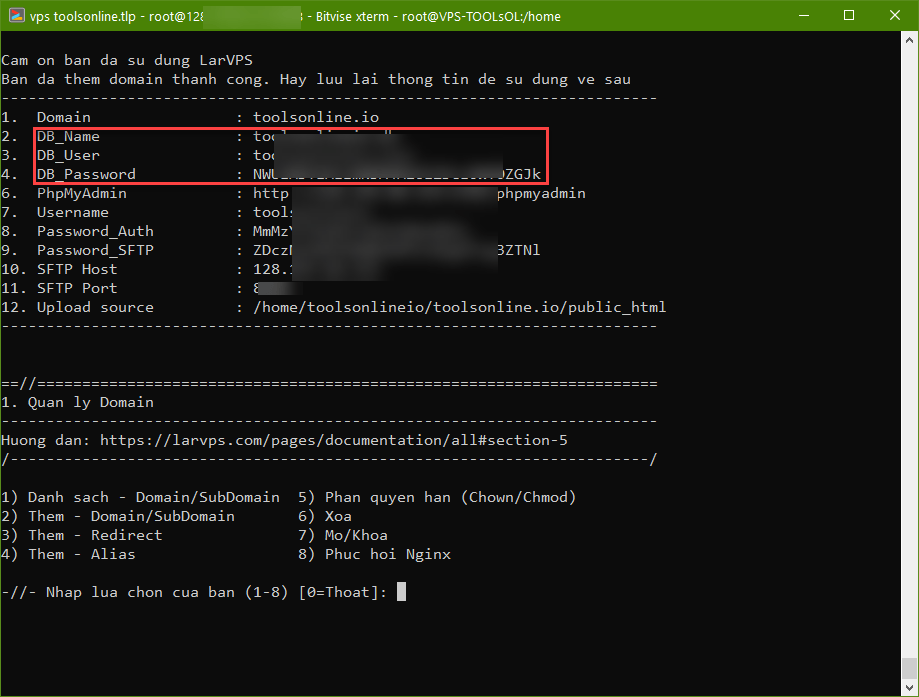The width and height of the screenshot is (919, 697).
Task: Click the 'Password_SFTP' label
Action: (95, 250)
